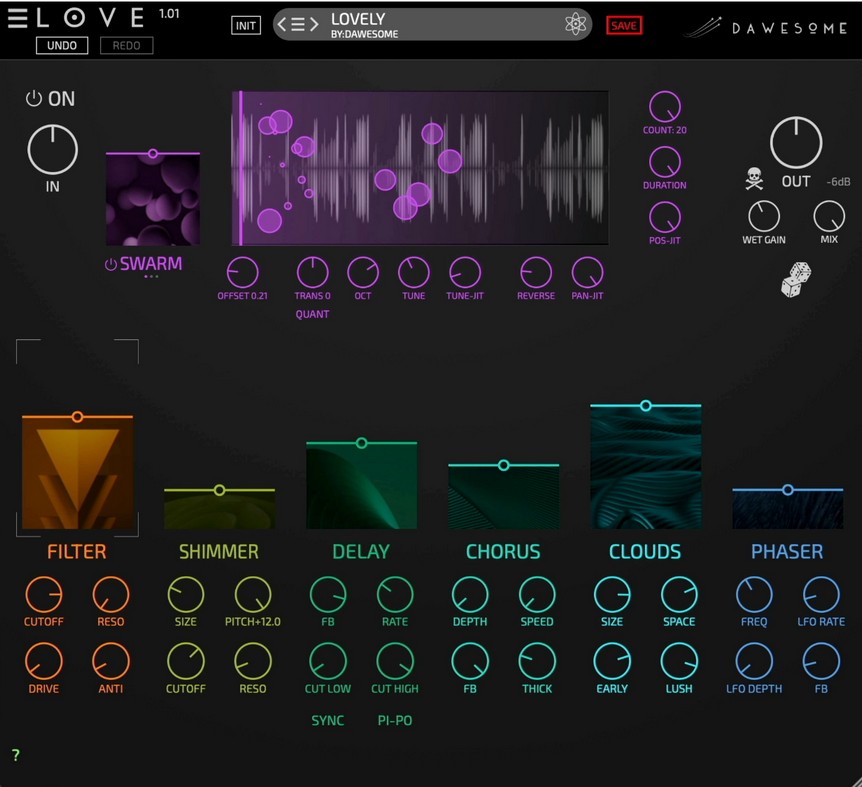Screen dimensions: 862x787
Task: Click the -6dB output label
Action: click(838, 182)
